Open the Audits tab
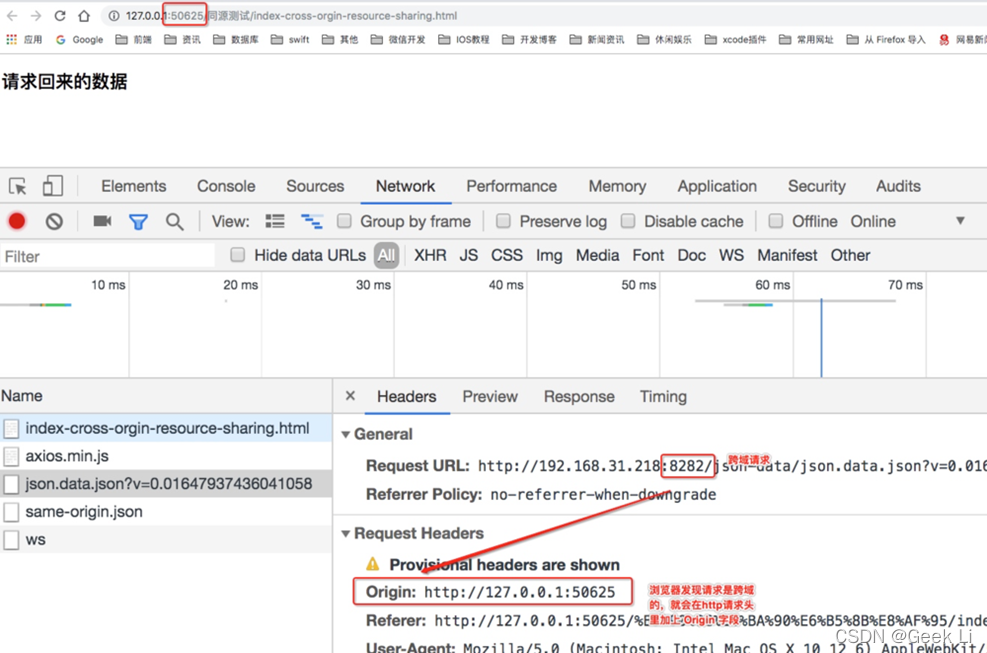This screenshot has width=987, height=653. pos(898,186)
